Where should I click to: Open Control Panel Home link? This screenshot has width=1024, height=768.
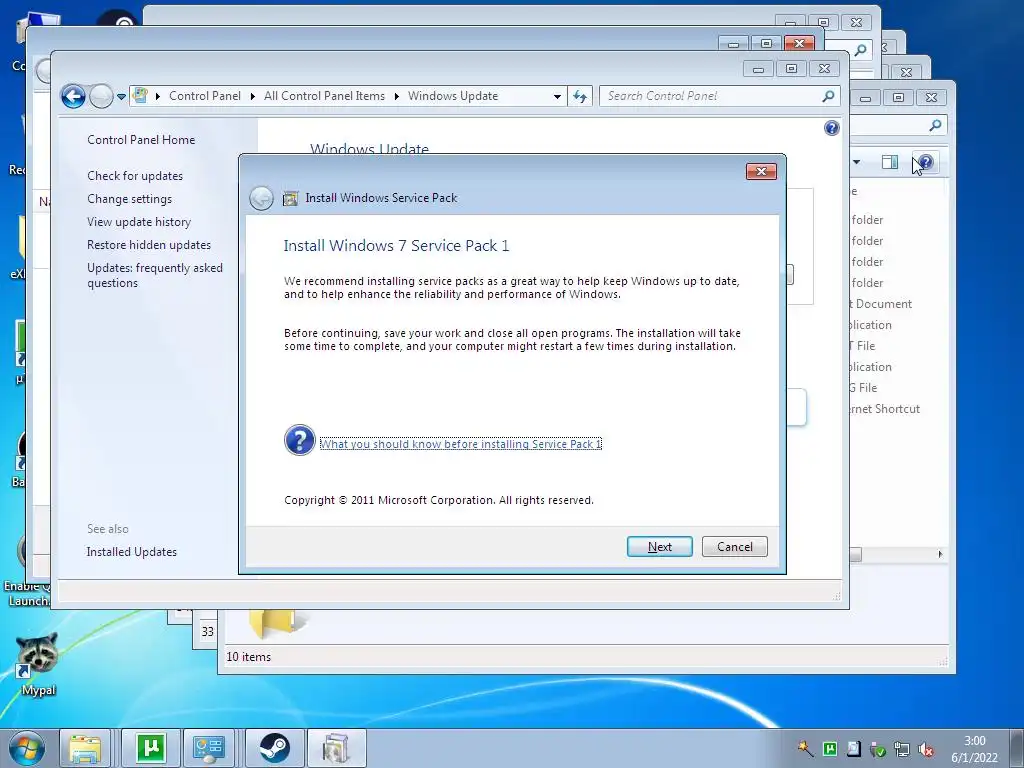pos(141,140)
